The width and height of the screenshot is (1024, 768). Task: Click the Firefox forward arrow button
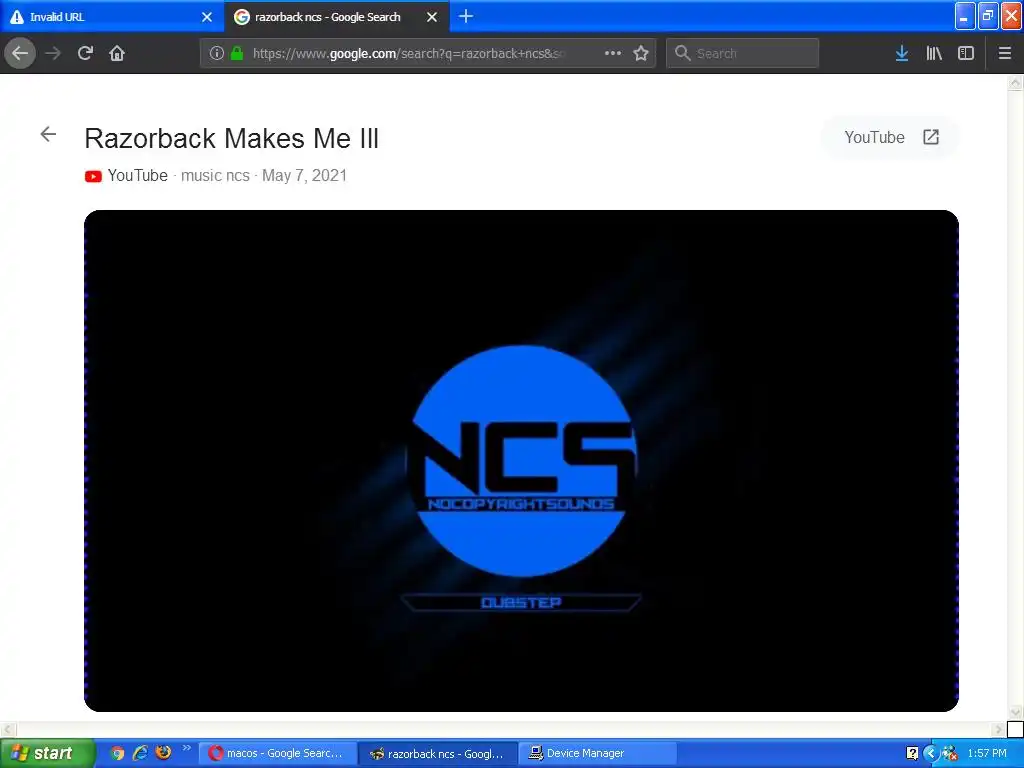tap(53, 53)
